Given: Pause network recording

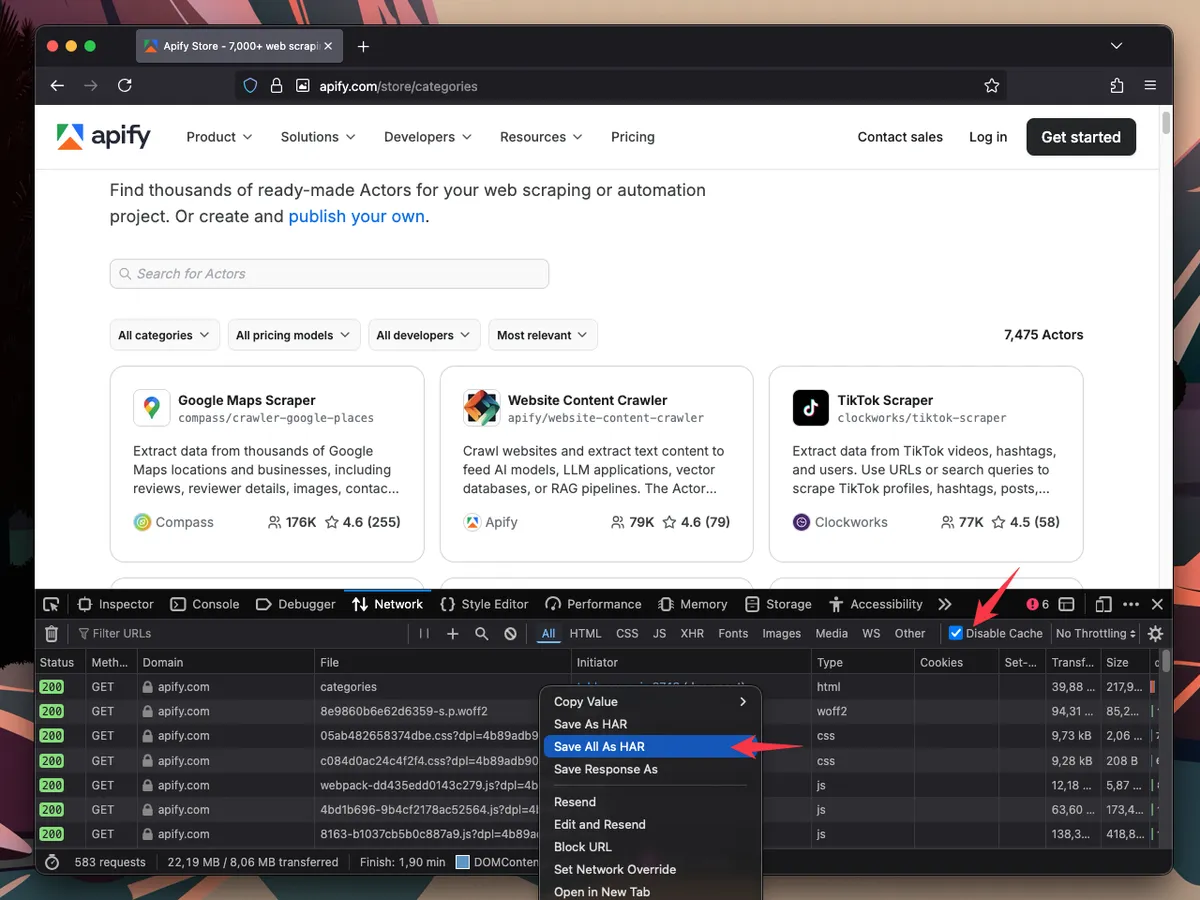Looking at the screenshot, I should (424, 633).
